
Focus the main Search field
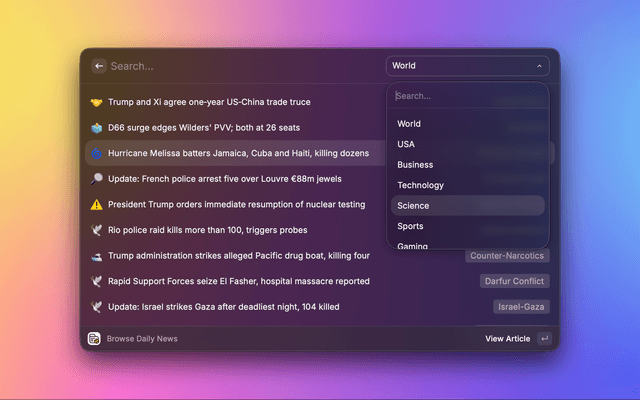click(x=240, y=66)
